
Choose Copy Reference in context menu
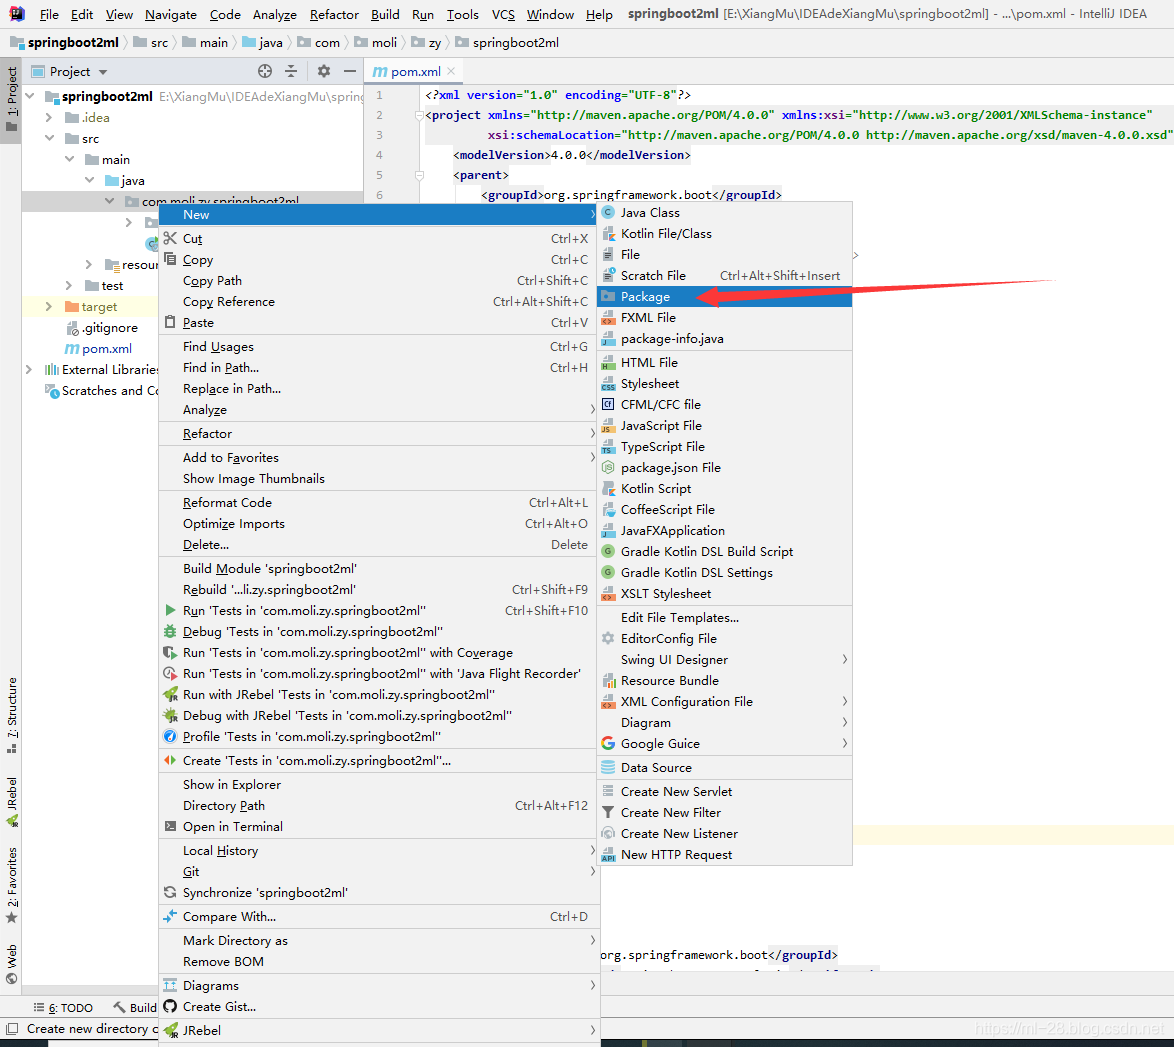[x=377, y=301]
